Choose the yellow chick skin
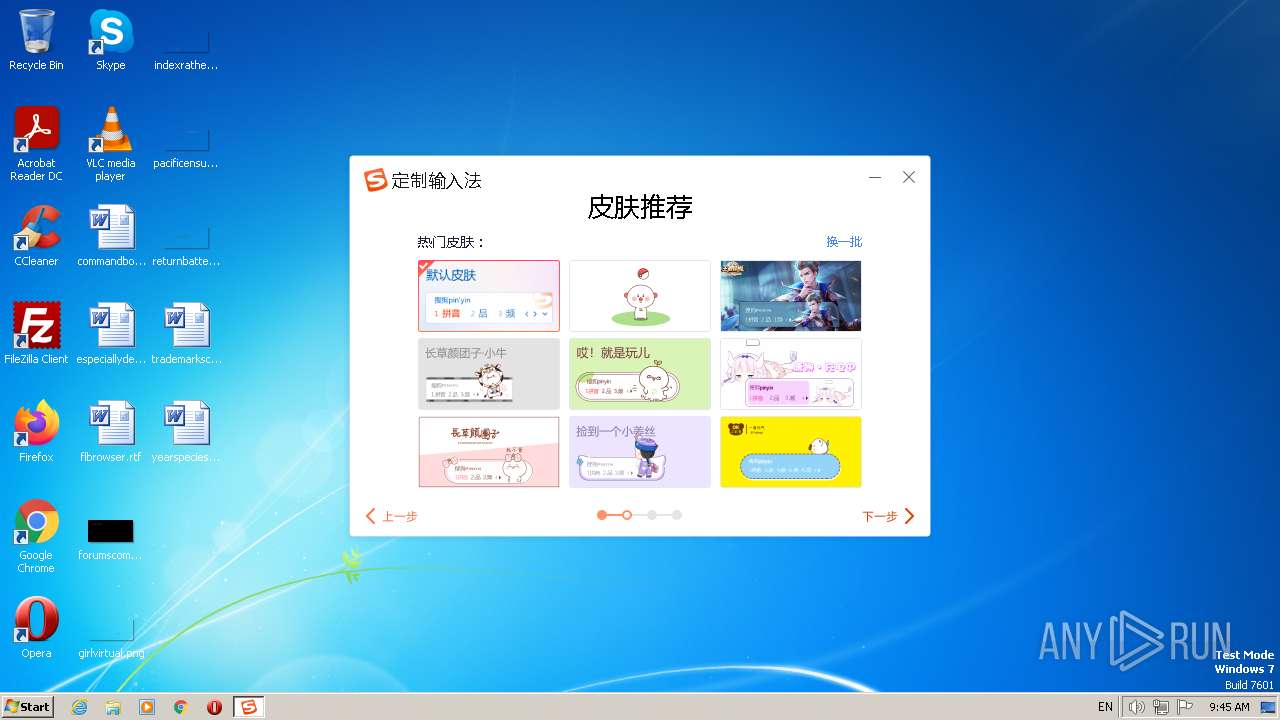 pos(791,452)
